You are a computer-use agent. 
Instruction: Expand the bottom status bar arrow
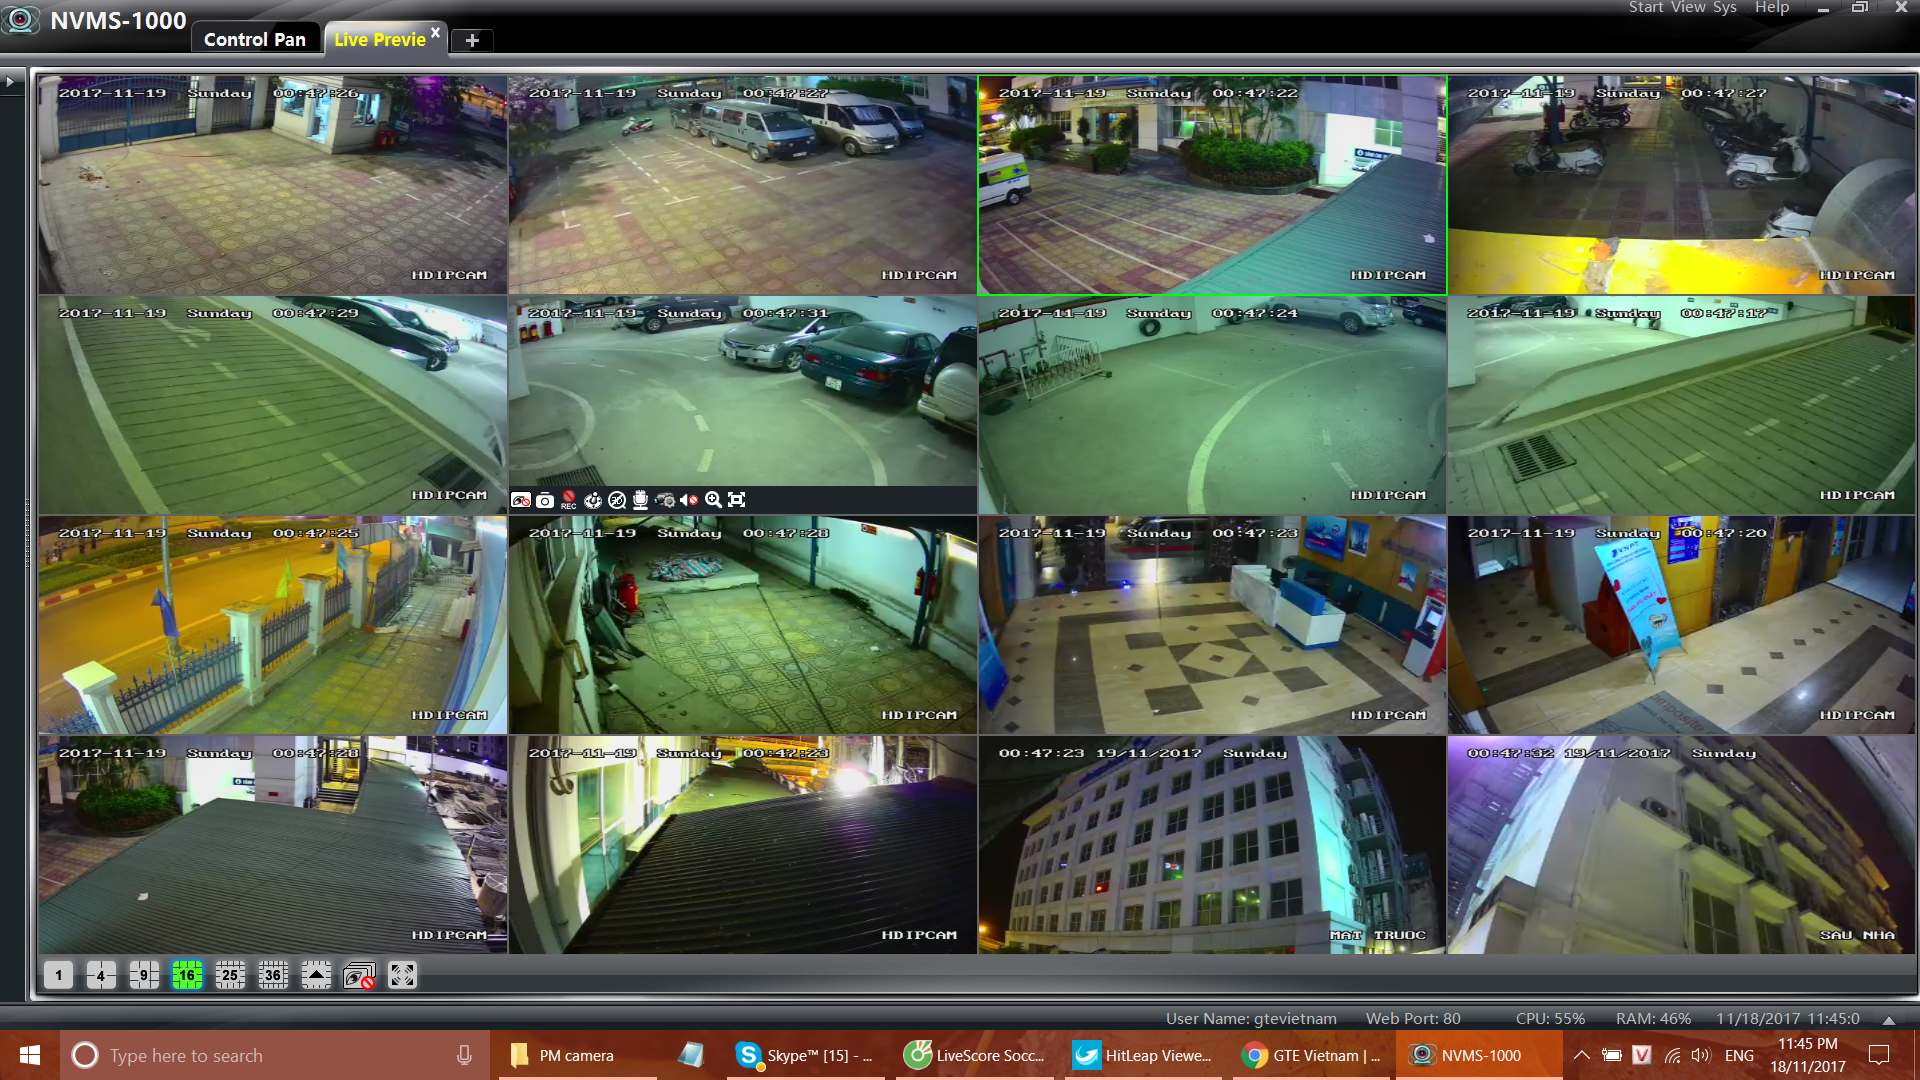click(1888, 1020)
